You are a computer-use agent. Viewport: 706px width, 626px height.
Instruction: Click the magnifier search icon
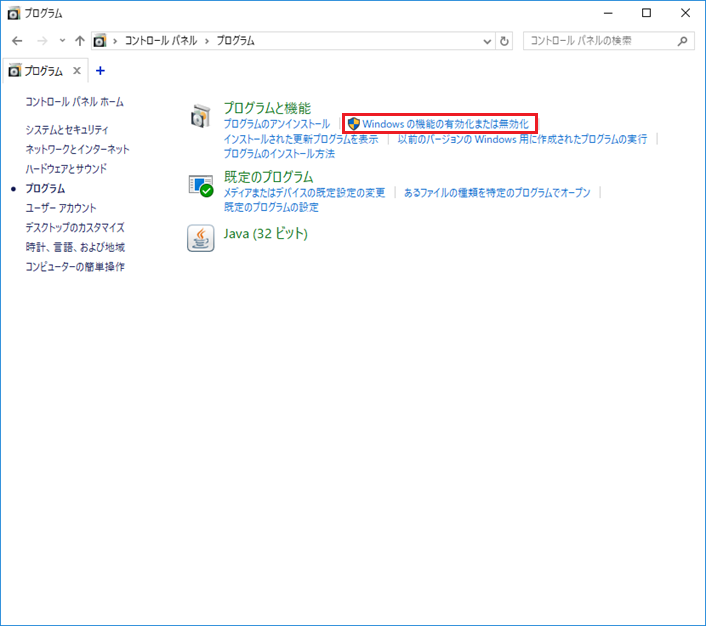click(683, 41)
